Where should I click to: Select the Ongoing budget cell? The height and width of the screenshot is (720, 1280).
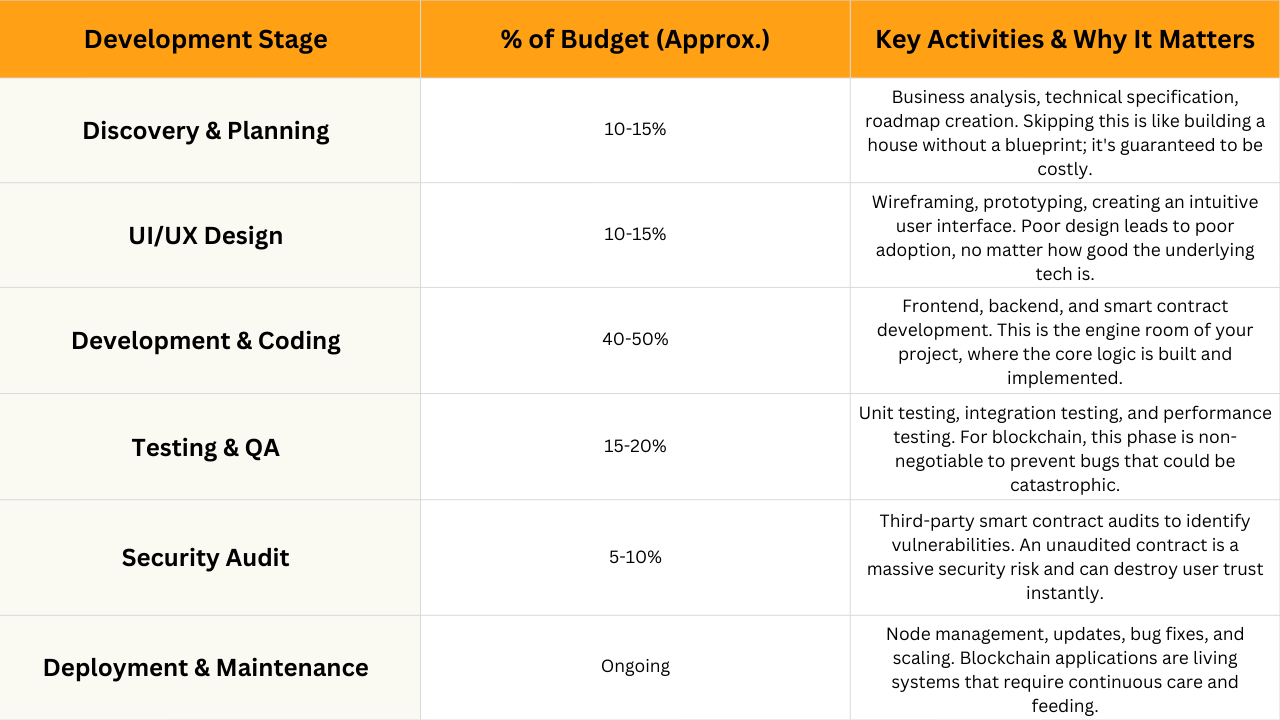(x=635, y=666)
